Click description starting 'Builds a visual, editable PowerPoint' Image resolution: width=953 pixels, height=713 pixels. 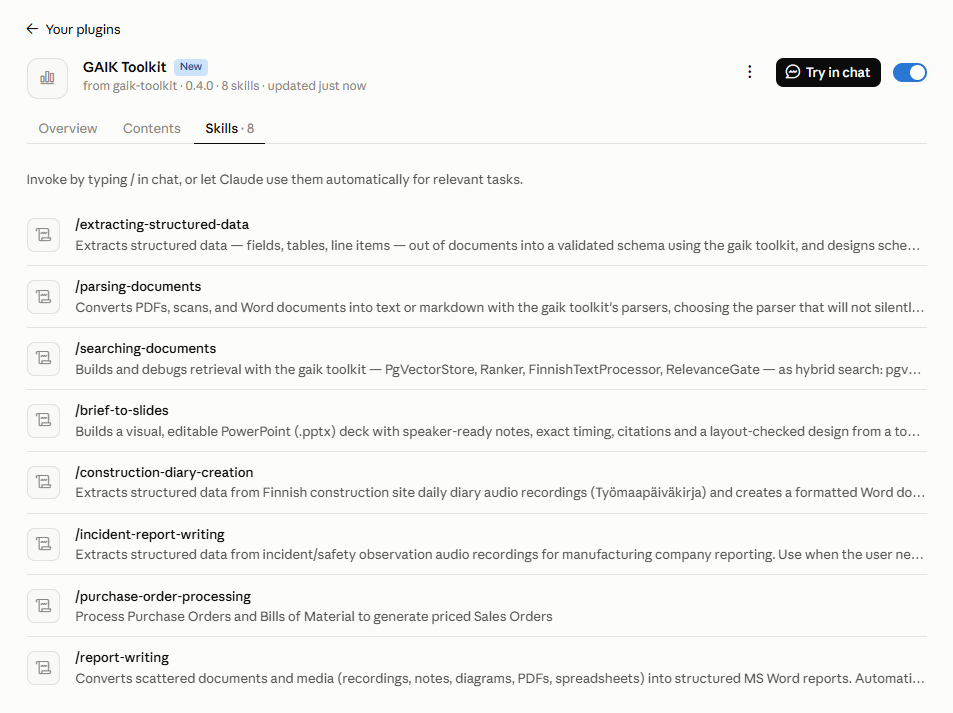497,432
